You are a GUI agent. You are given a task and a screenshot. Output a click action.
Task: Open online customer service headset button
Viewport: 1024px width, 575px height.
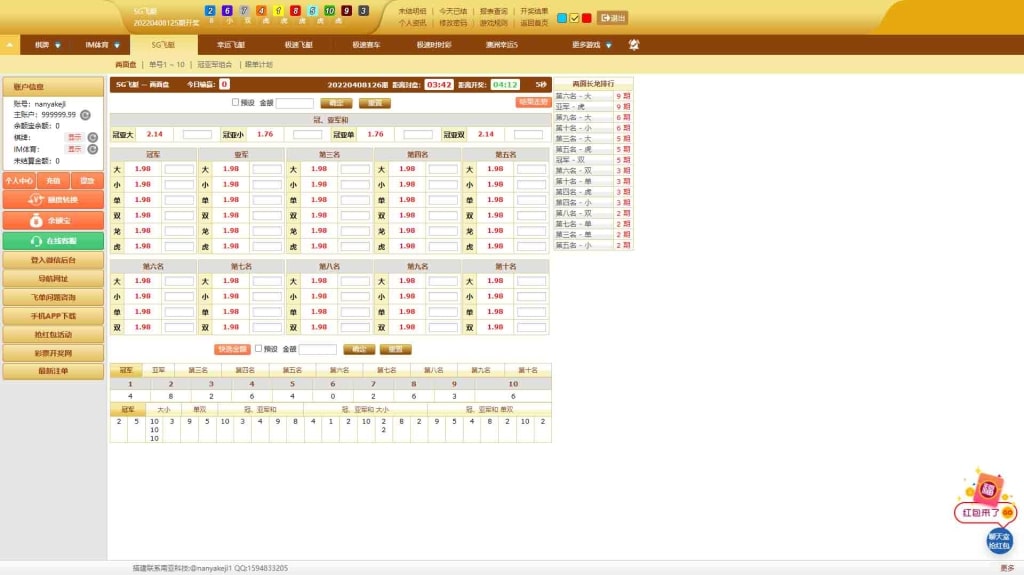(x=53, y=240)
